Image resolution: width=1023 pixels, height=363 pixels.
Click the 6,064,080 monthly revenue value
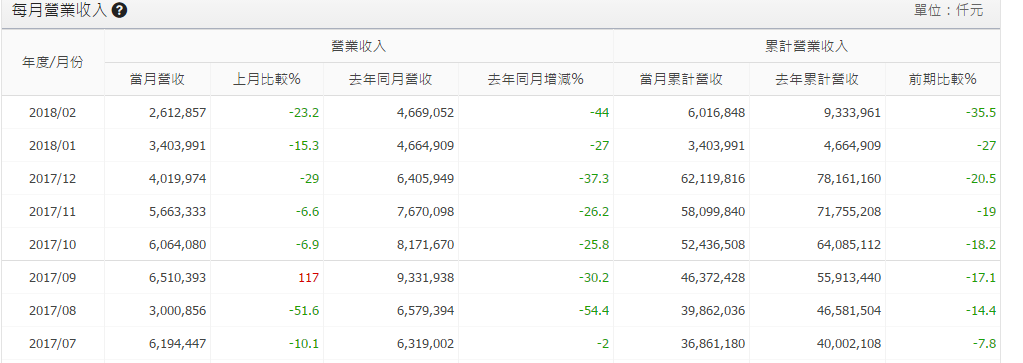(177, 245)
